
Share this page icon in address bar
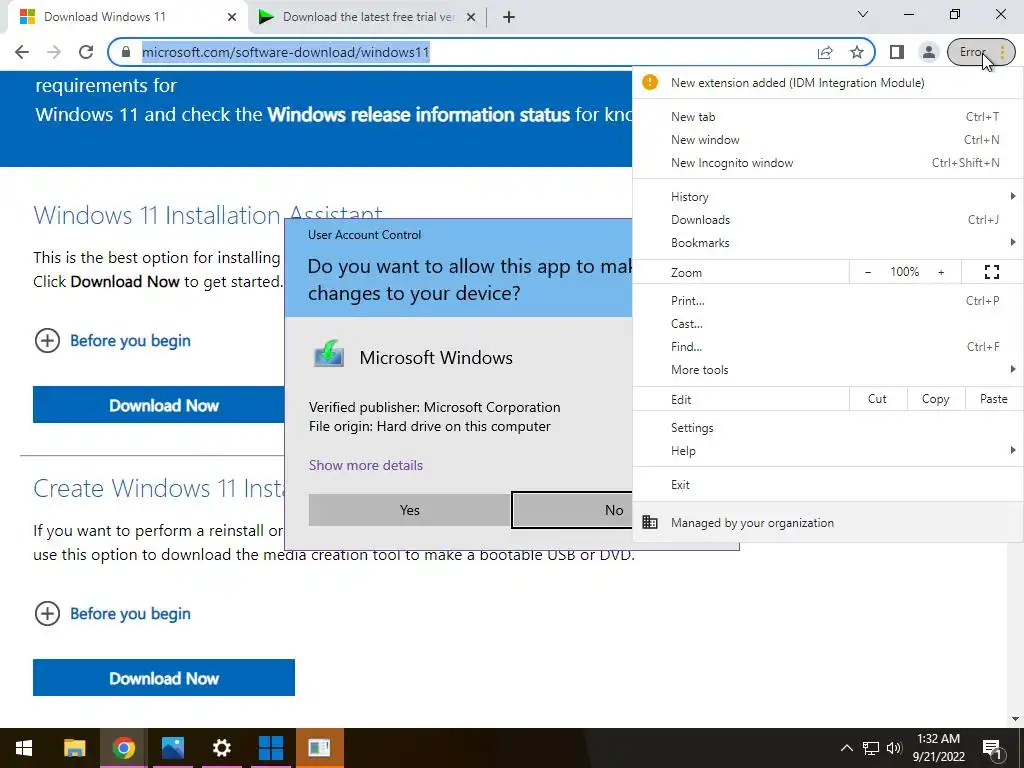tap(825, 52)
